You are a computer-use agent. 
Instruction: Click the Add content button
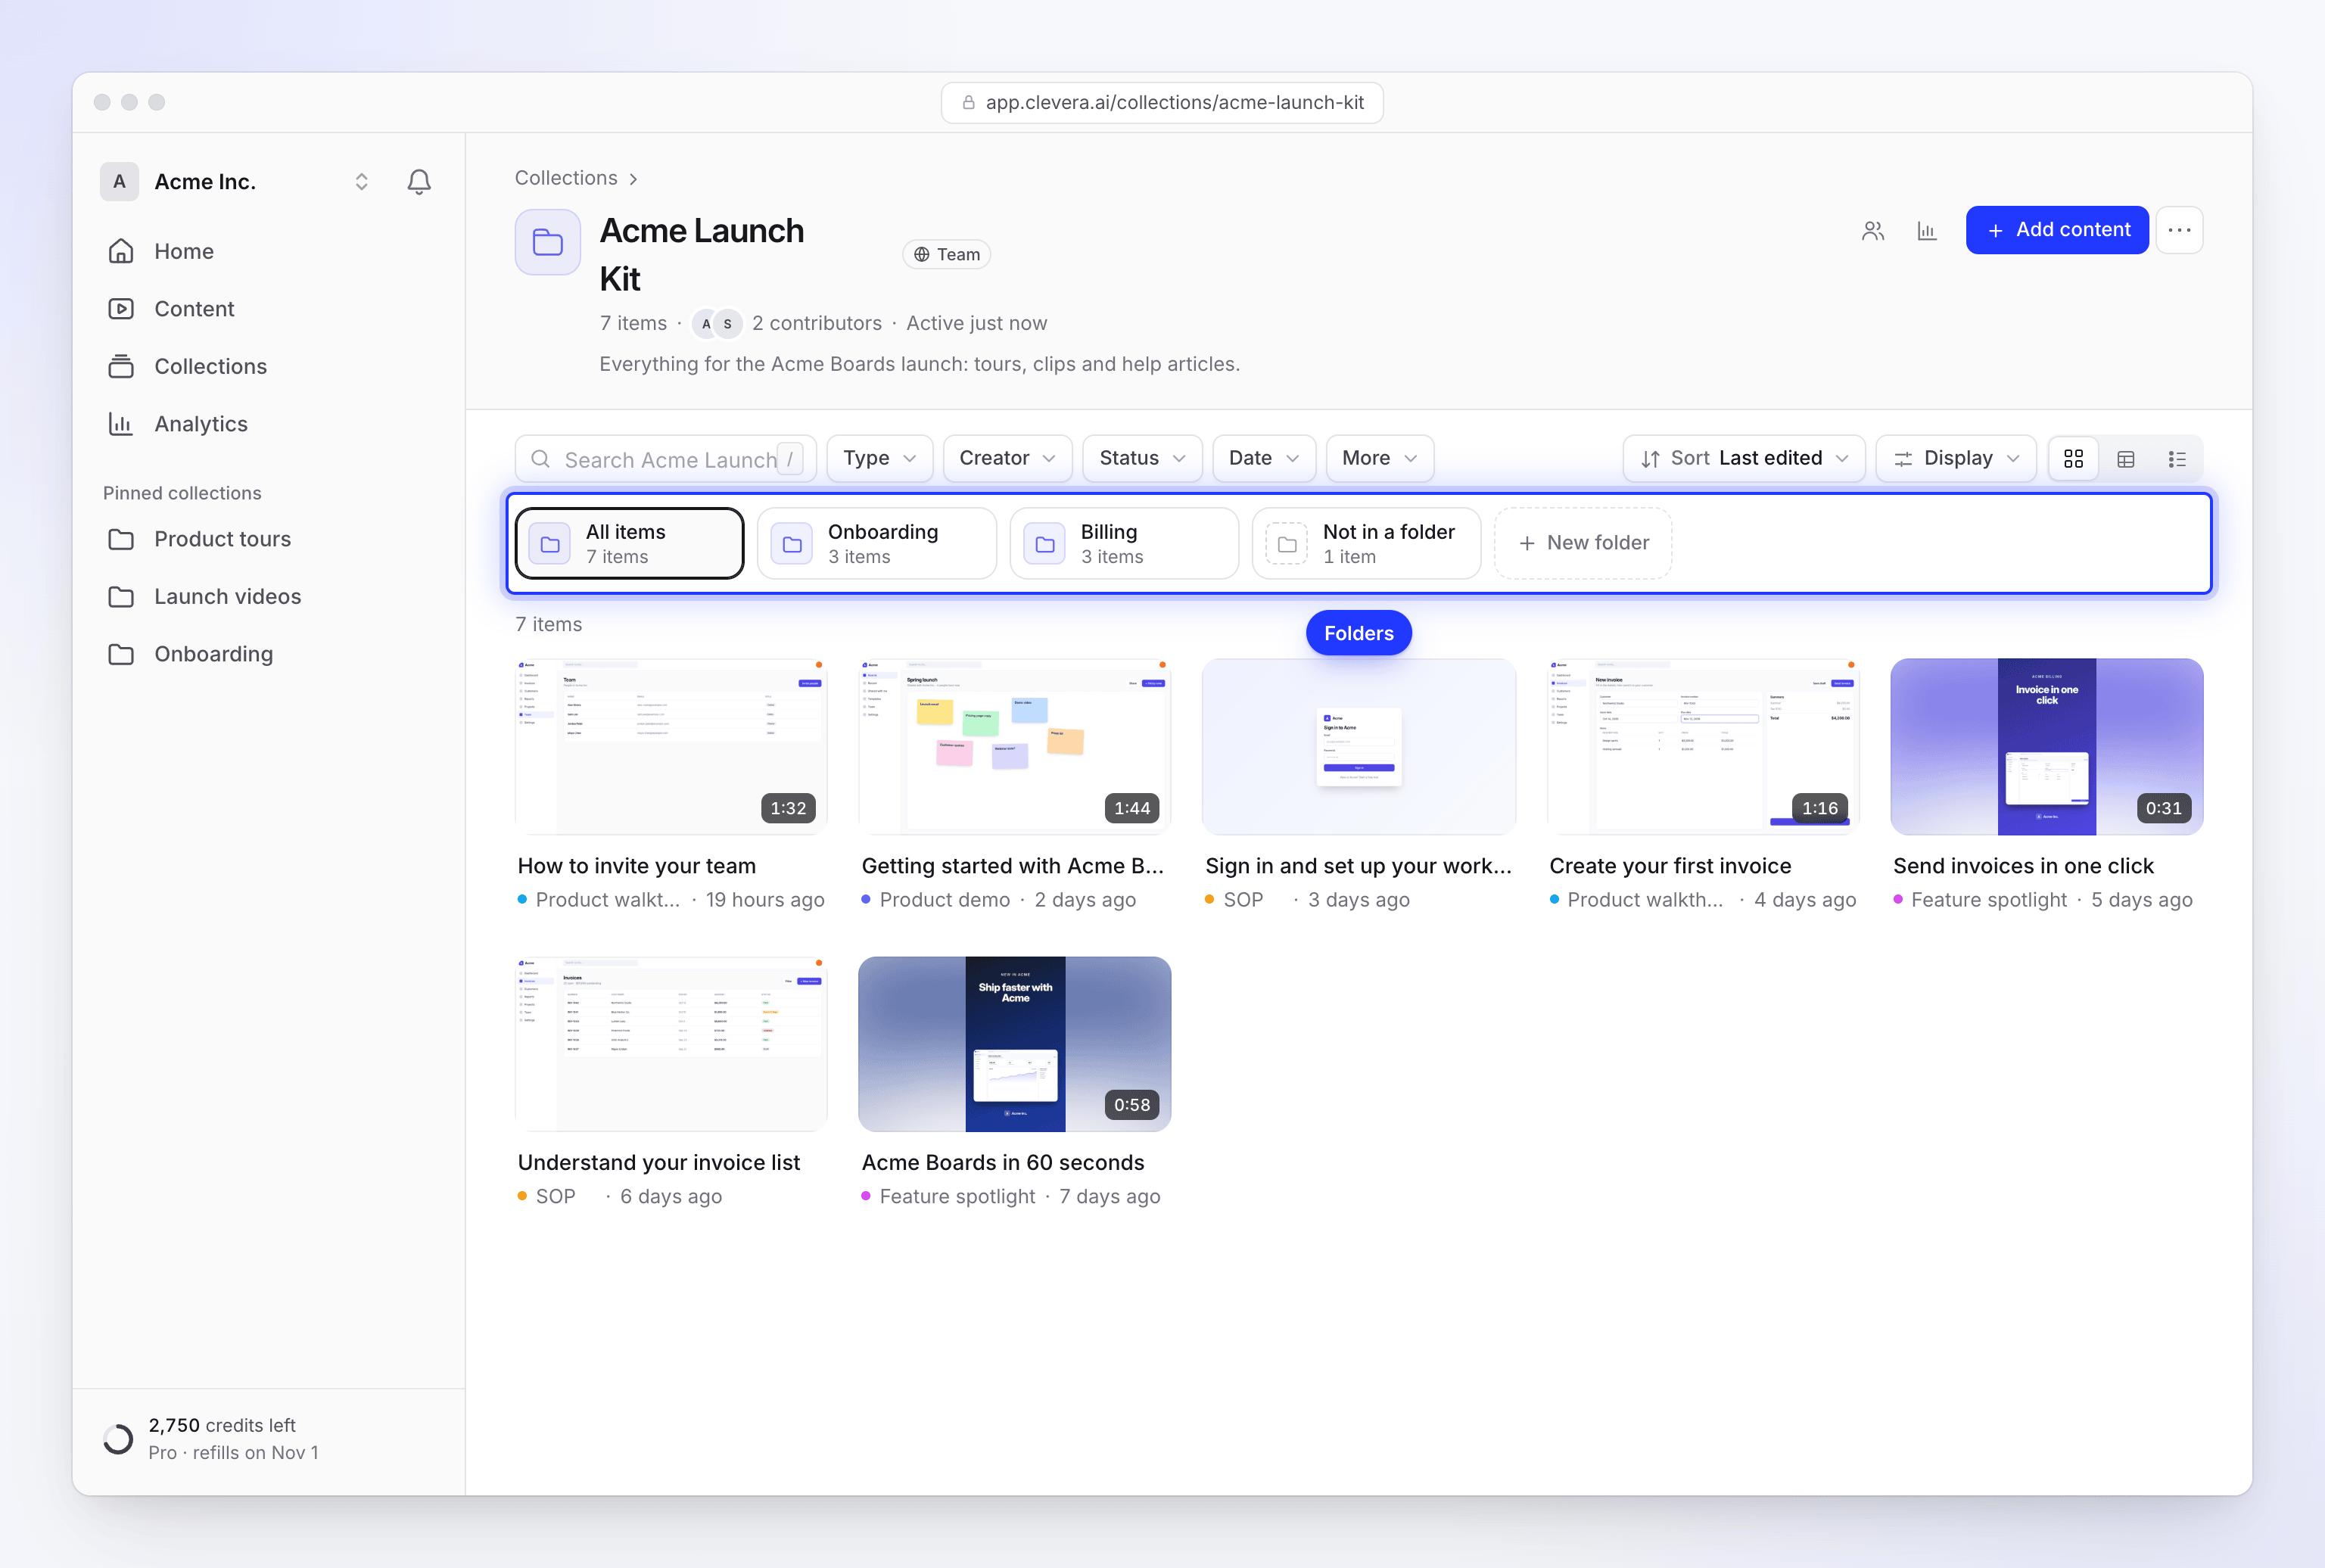click(x=2057, y=230)
